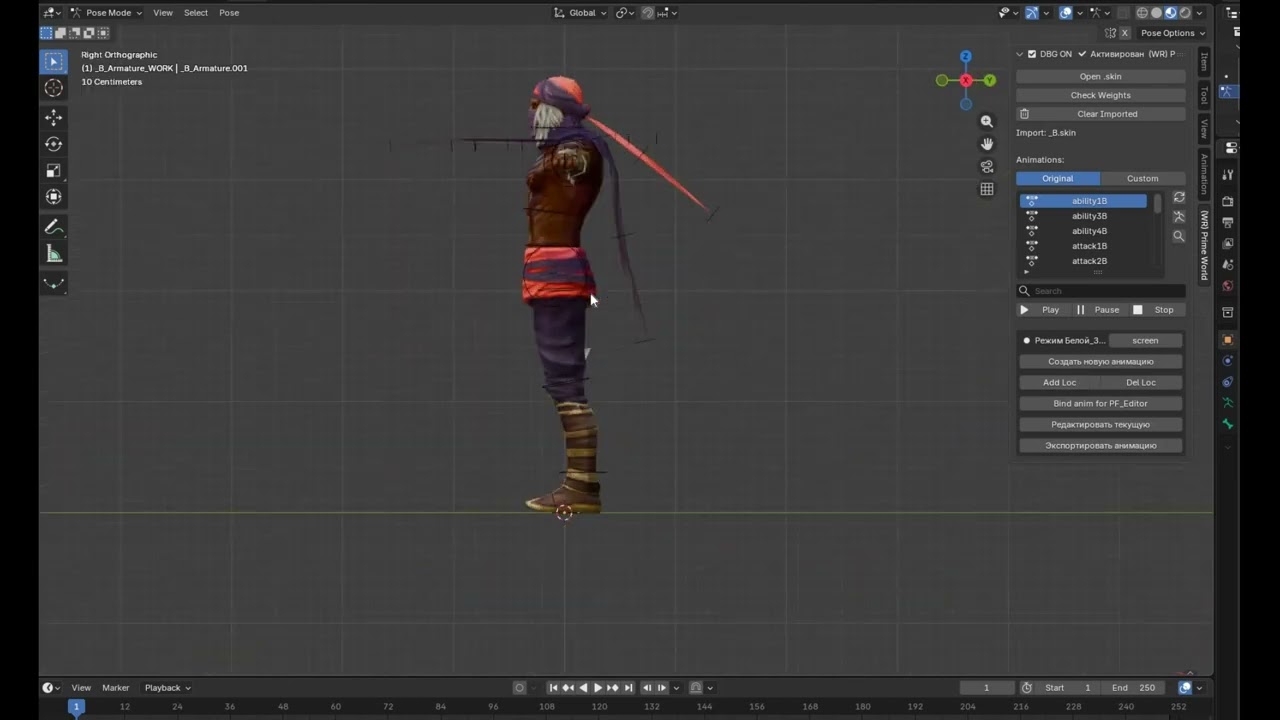
Task: Select rendered viewport shading
Action: click(x=1185, y=13)
